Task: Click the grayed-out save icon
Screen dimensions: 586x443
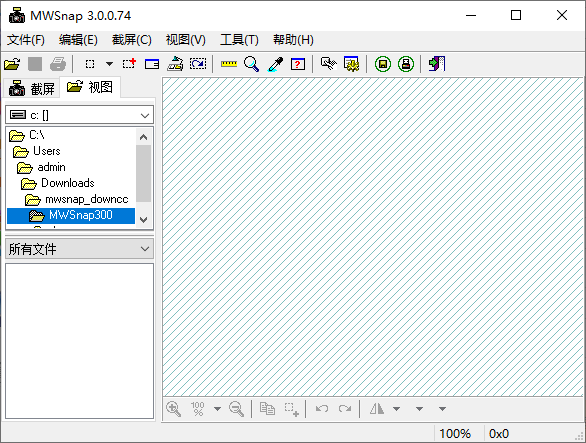Action: (35, 64)
